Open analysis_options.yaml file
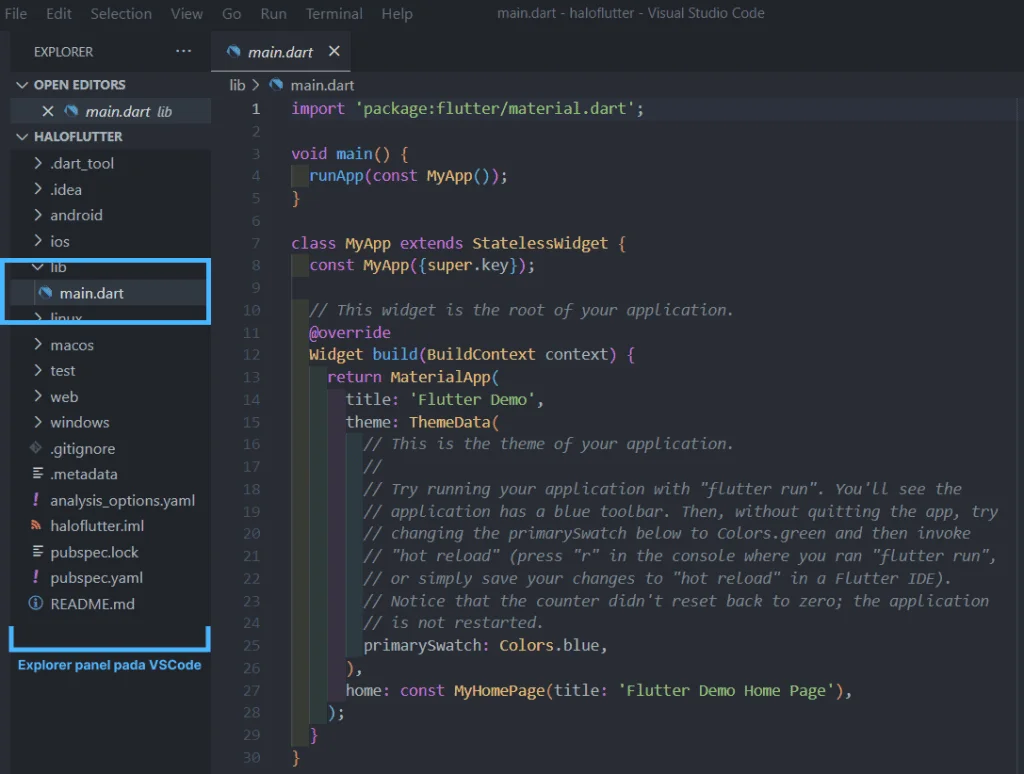 123,500
